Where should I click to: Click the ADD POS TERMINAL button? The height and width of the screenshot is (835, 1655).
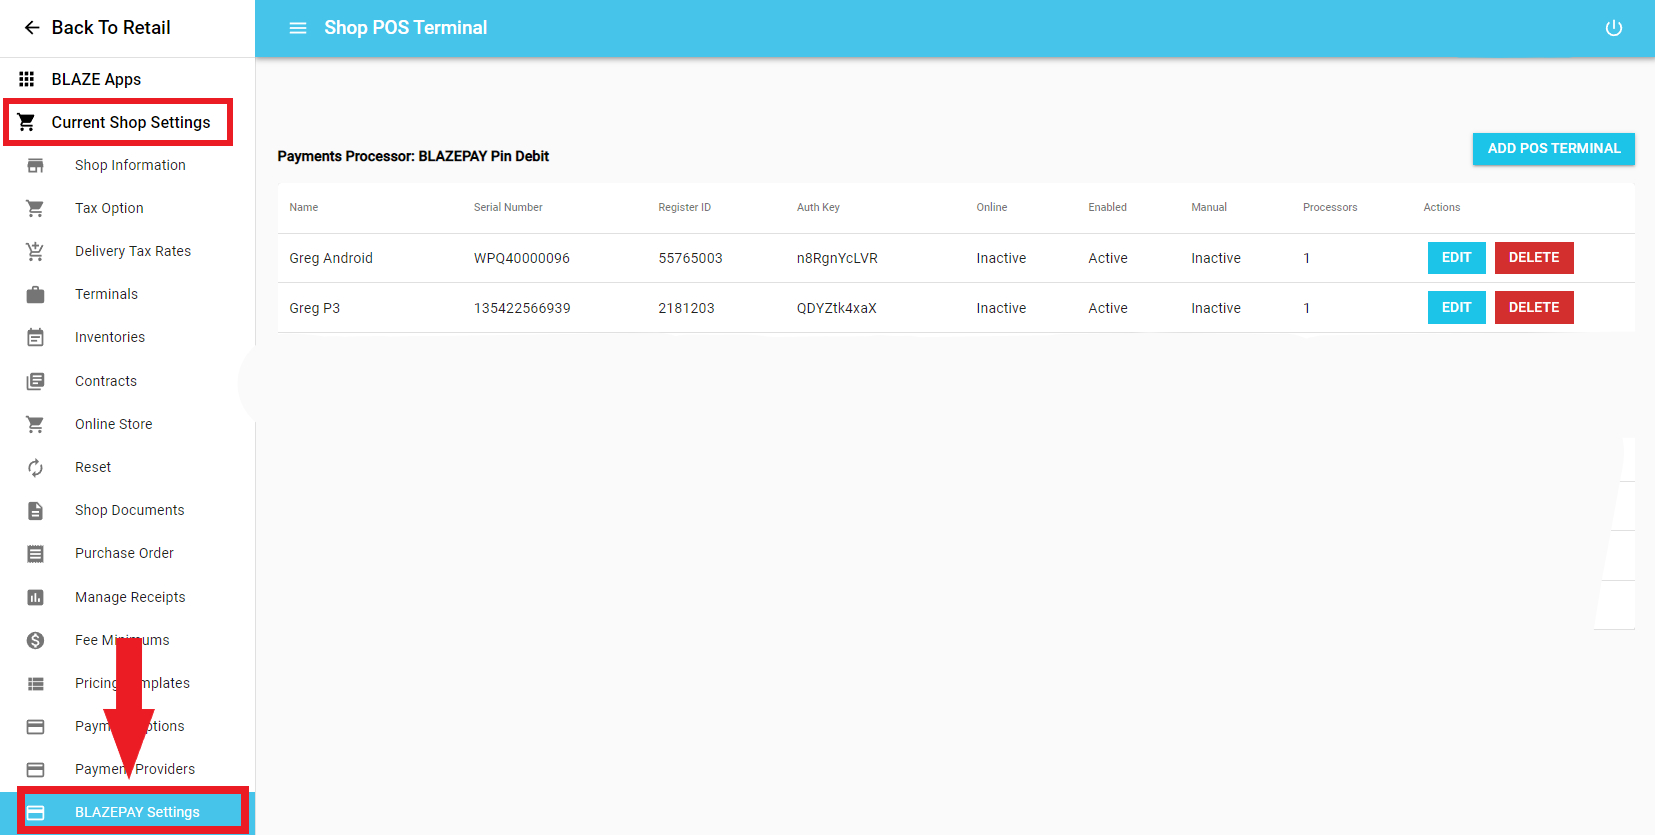1553,148
